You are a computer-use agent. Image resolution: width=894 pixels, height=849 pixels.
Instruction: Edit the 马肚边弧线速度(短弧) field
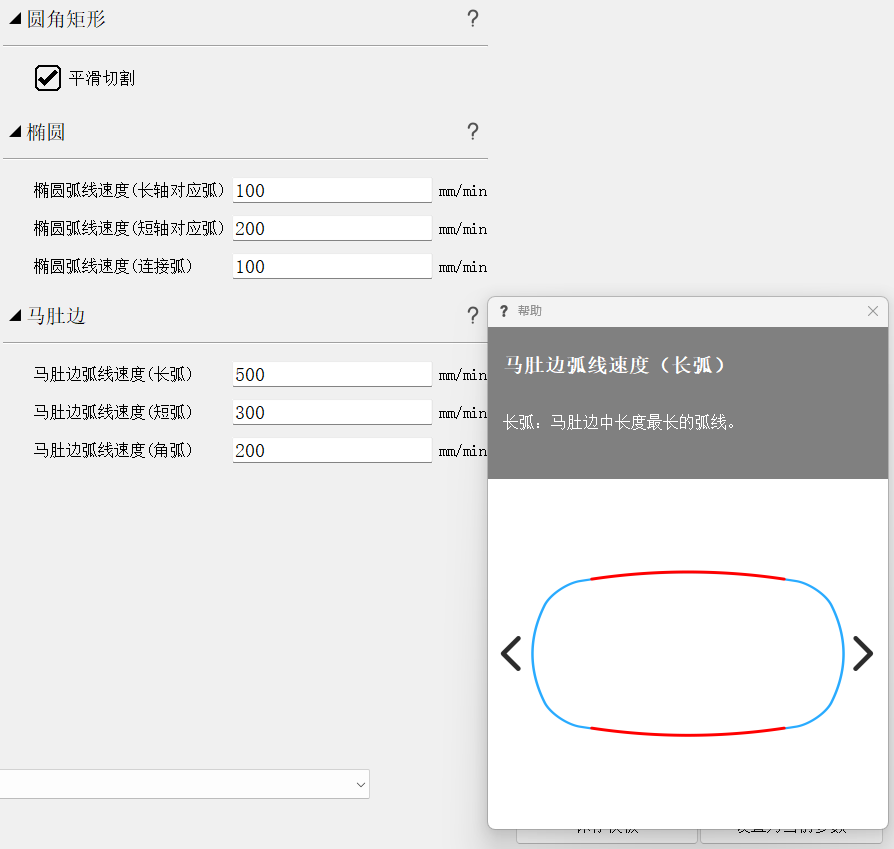tap(332, 412)
